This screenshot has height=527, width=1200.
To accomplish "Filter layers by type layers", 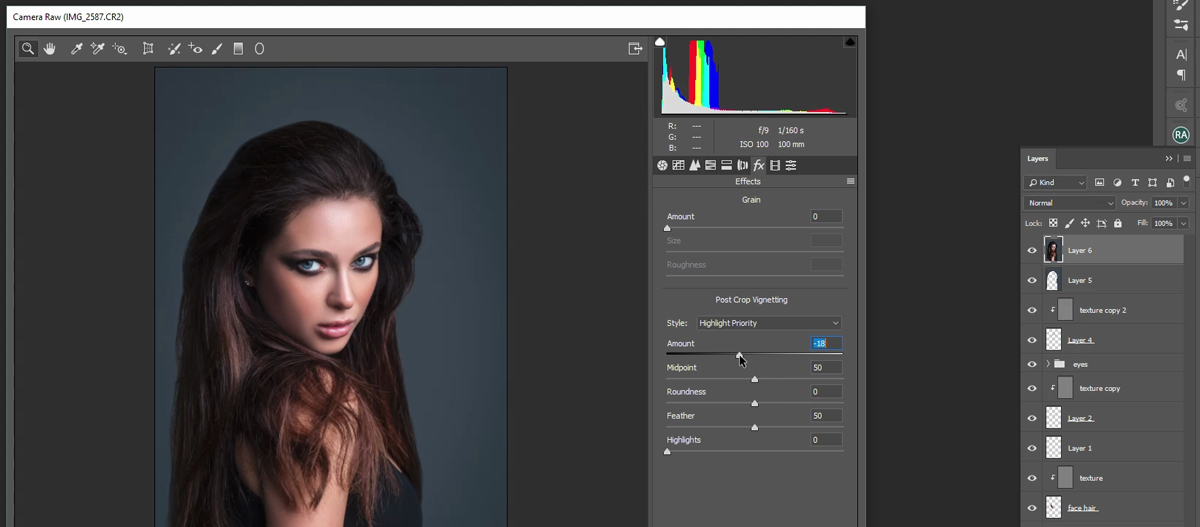I will (x=1135, y=183).
